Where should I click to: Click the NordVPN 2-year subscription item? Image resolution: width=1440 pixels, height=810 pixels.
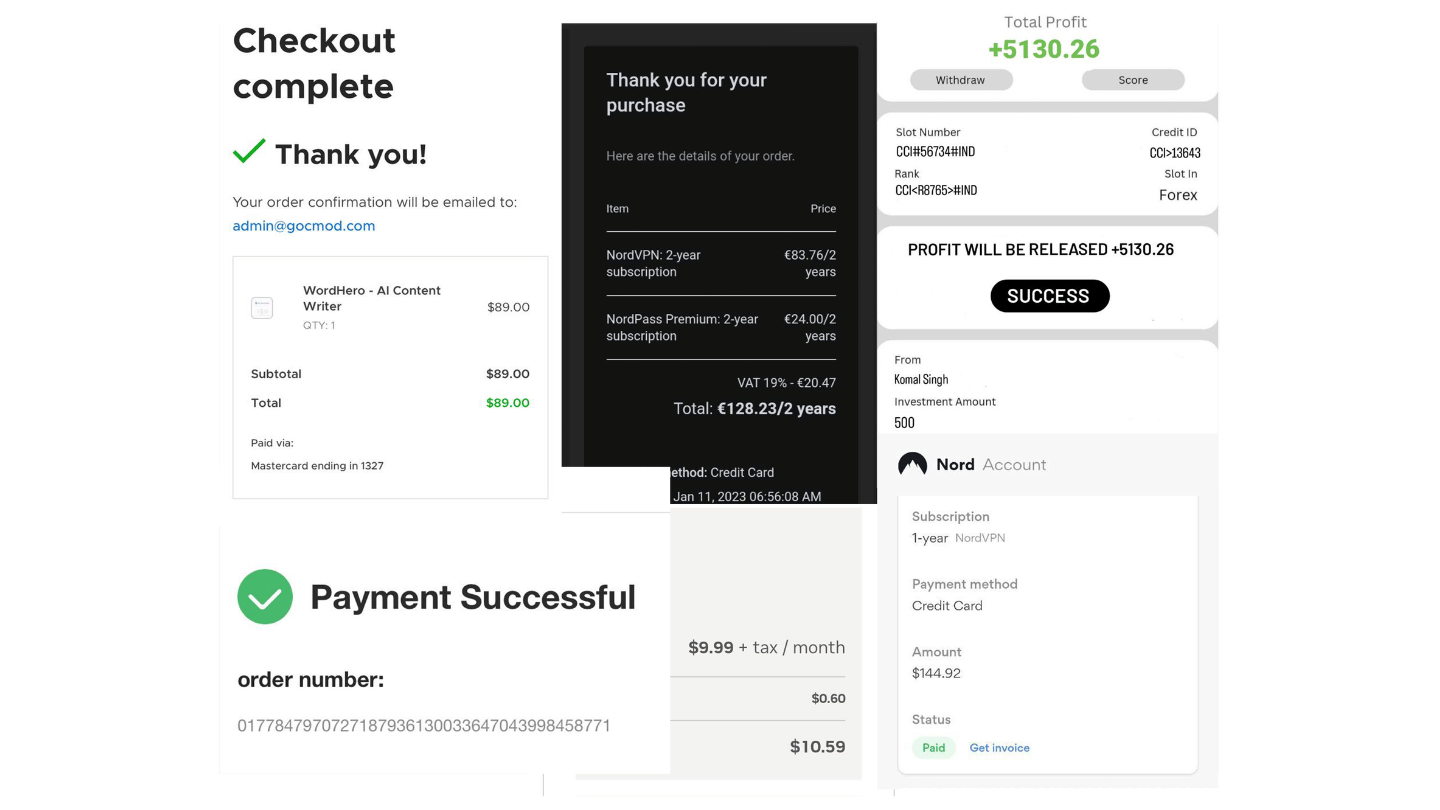click(x=653, y=263)
